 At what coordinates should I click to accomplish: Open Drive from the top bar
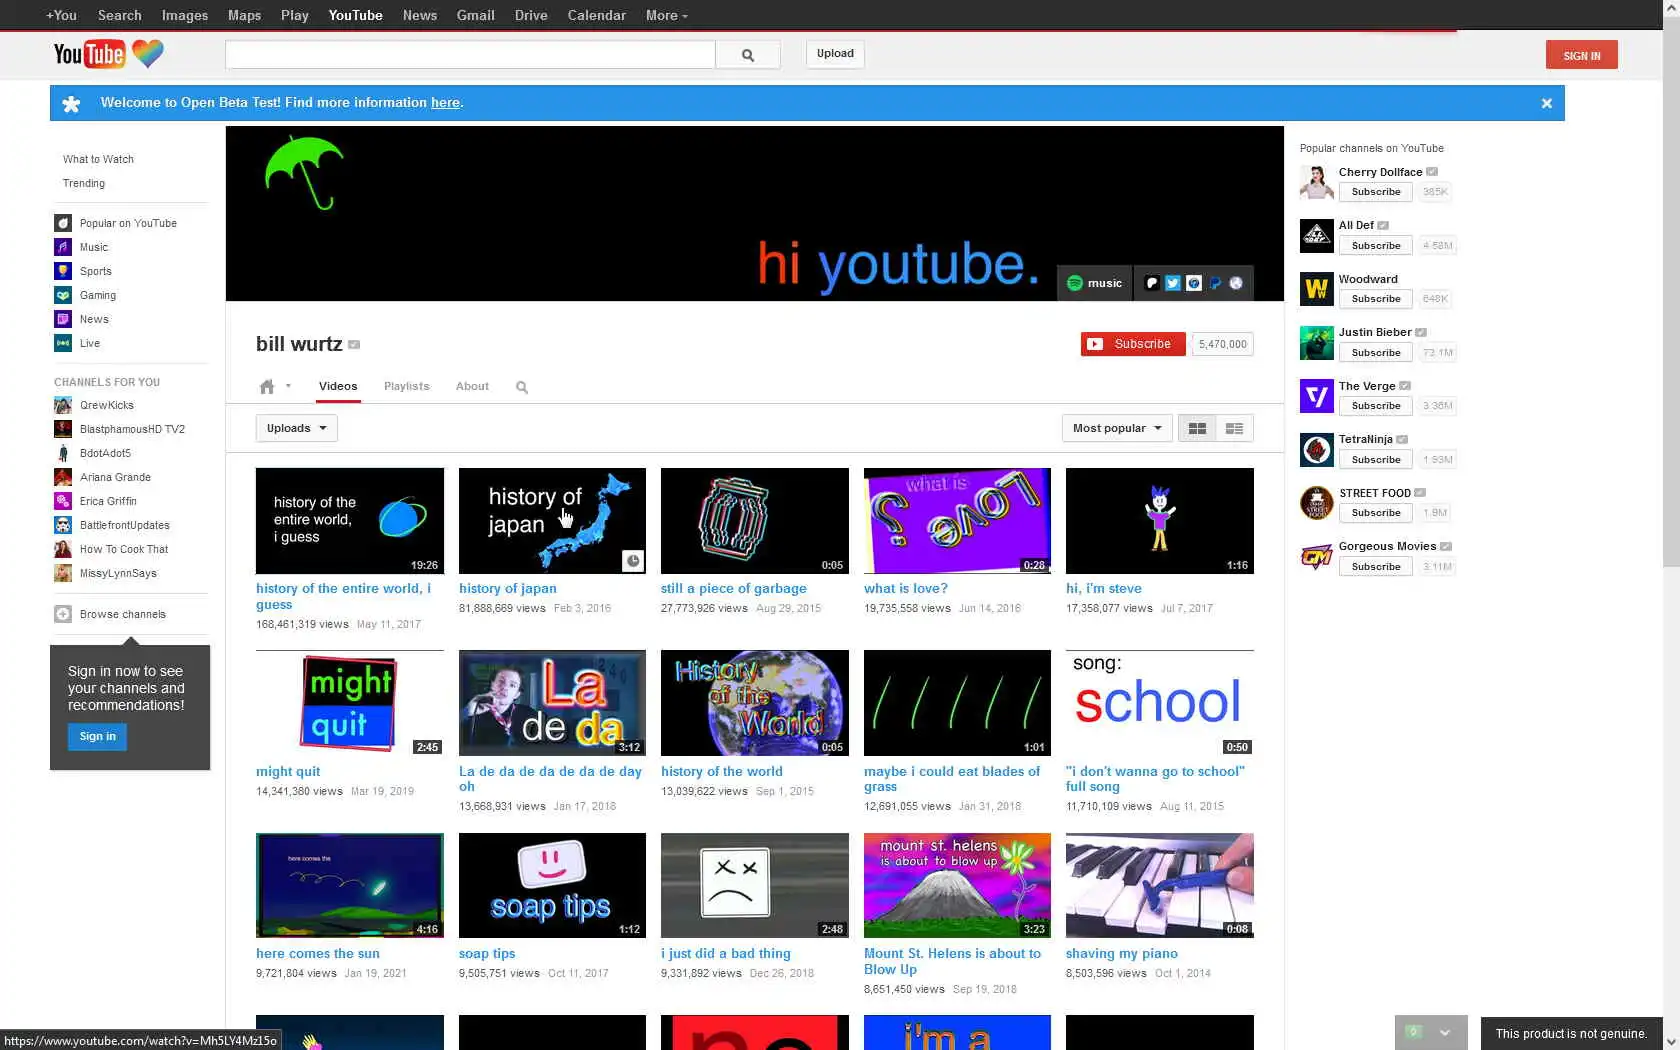(x=531, y=15)
